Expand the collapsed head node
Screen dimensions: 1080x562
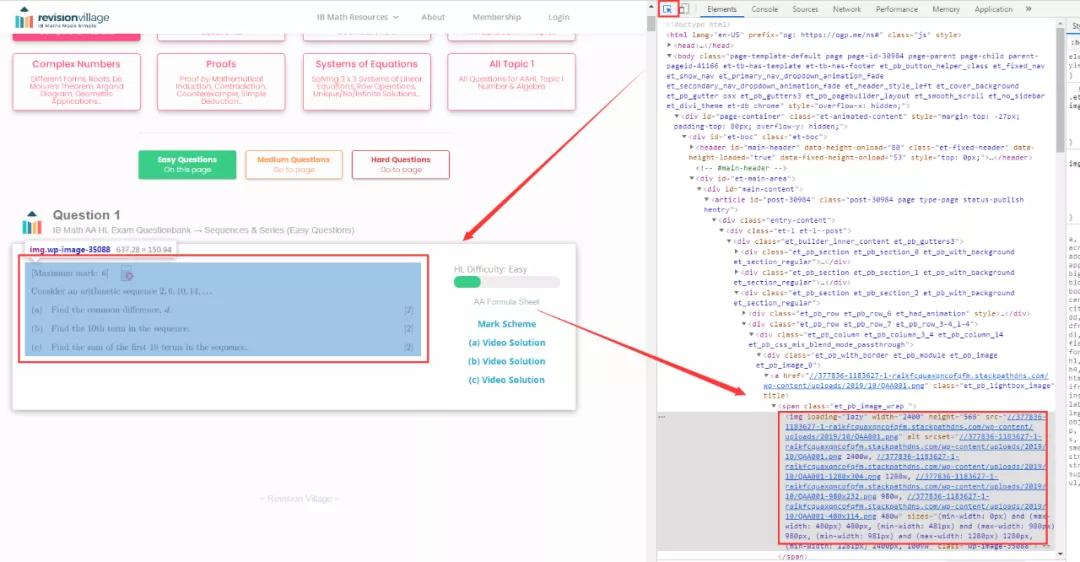point(669,45)
